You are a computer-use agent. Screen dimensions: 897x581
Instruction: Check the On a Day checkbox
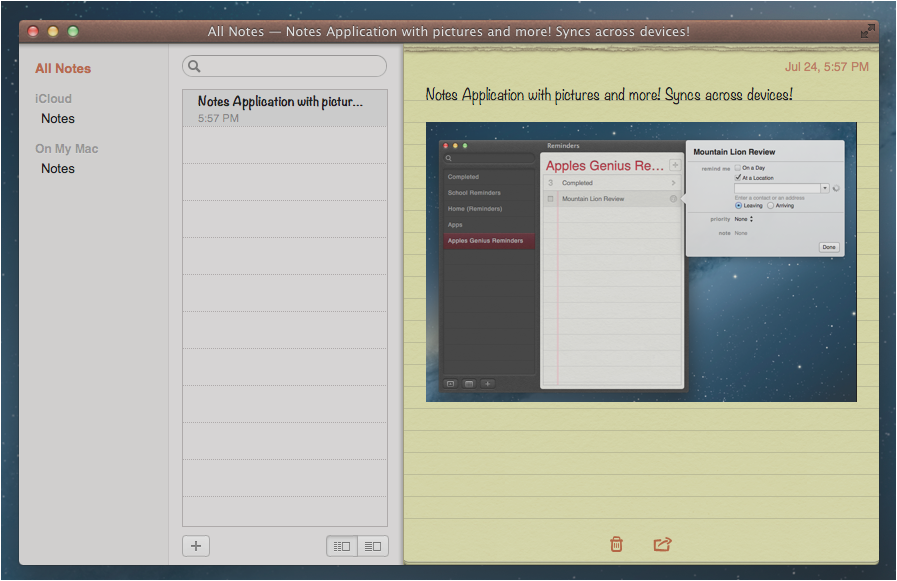coord(738,168)
